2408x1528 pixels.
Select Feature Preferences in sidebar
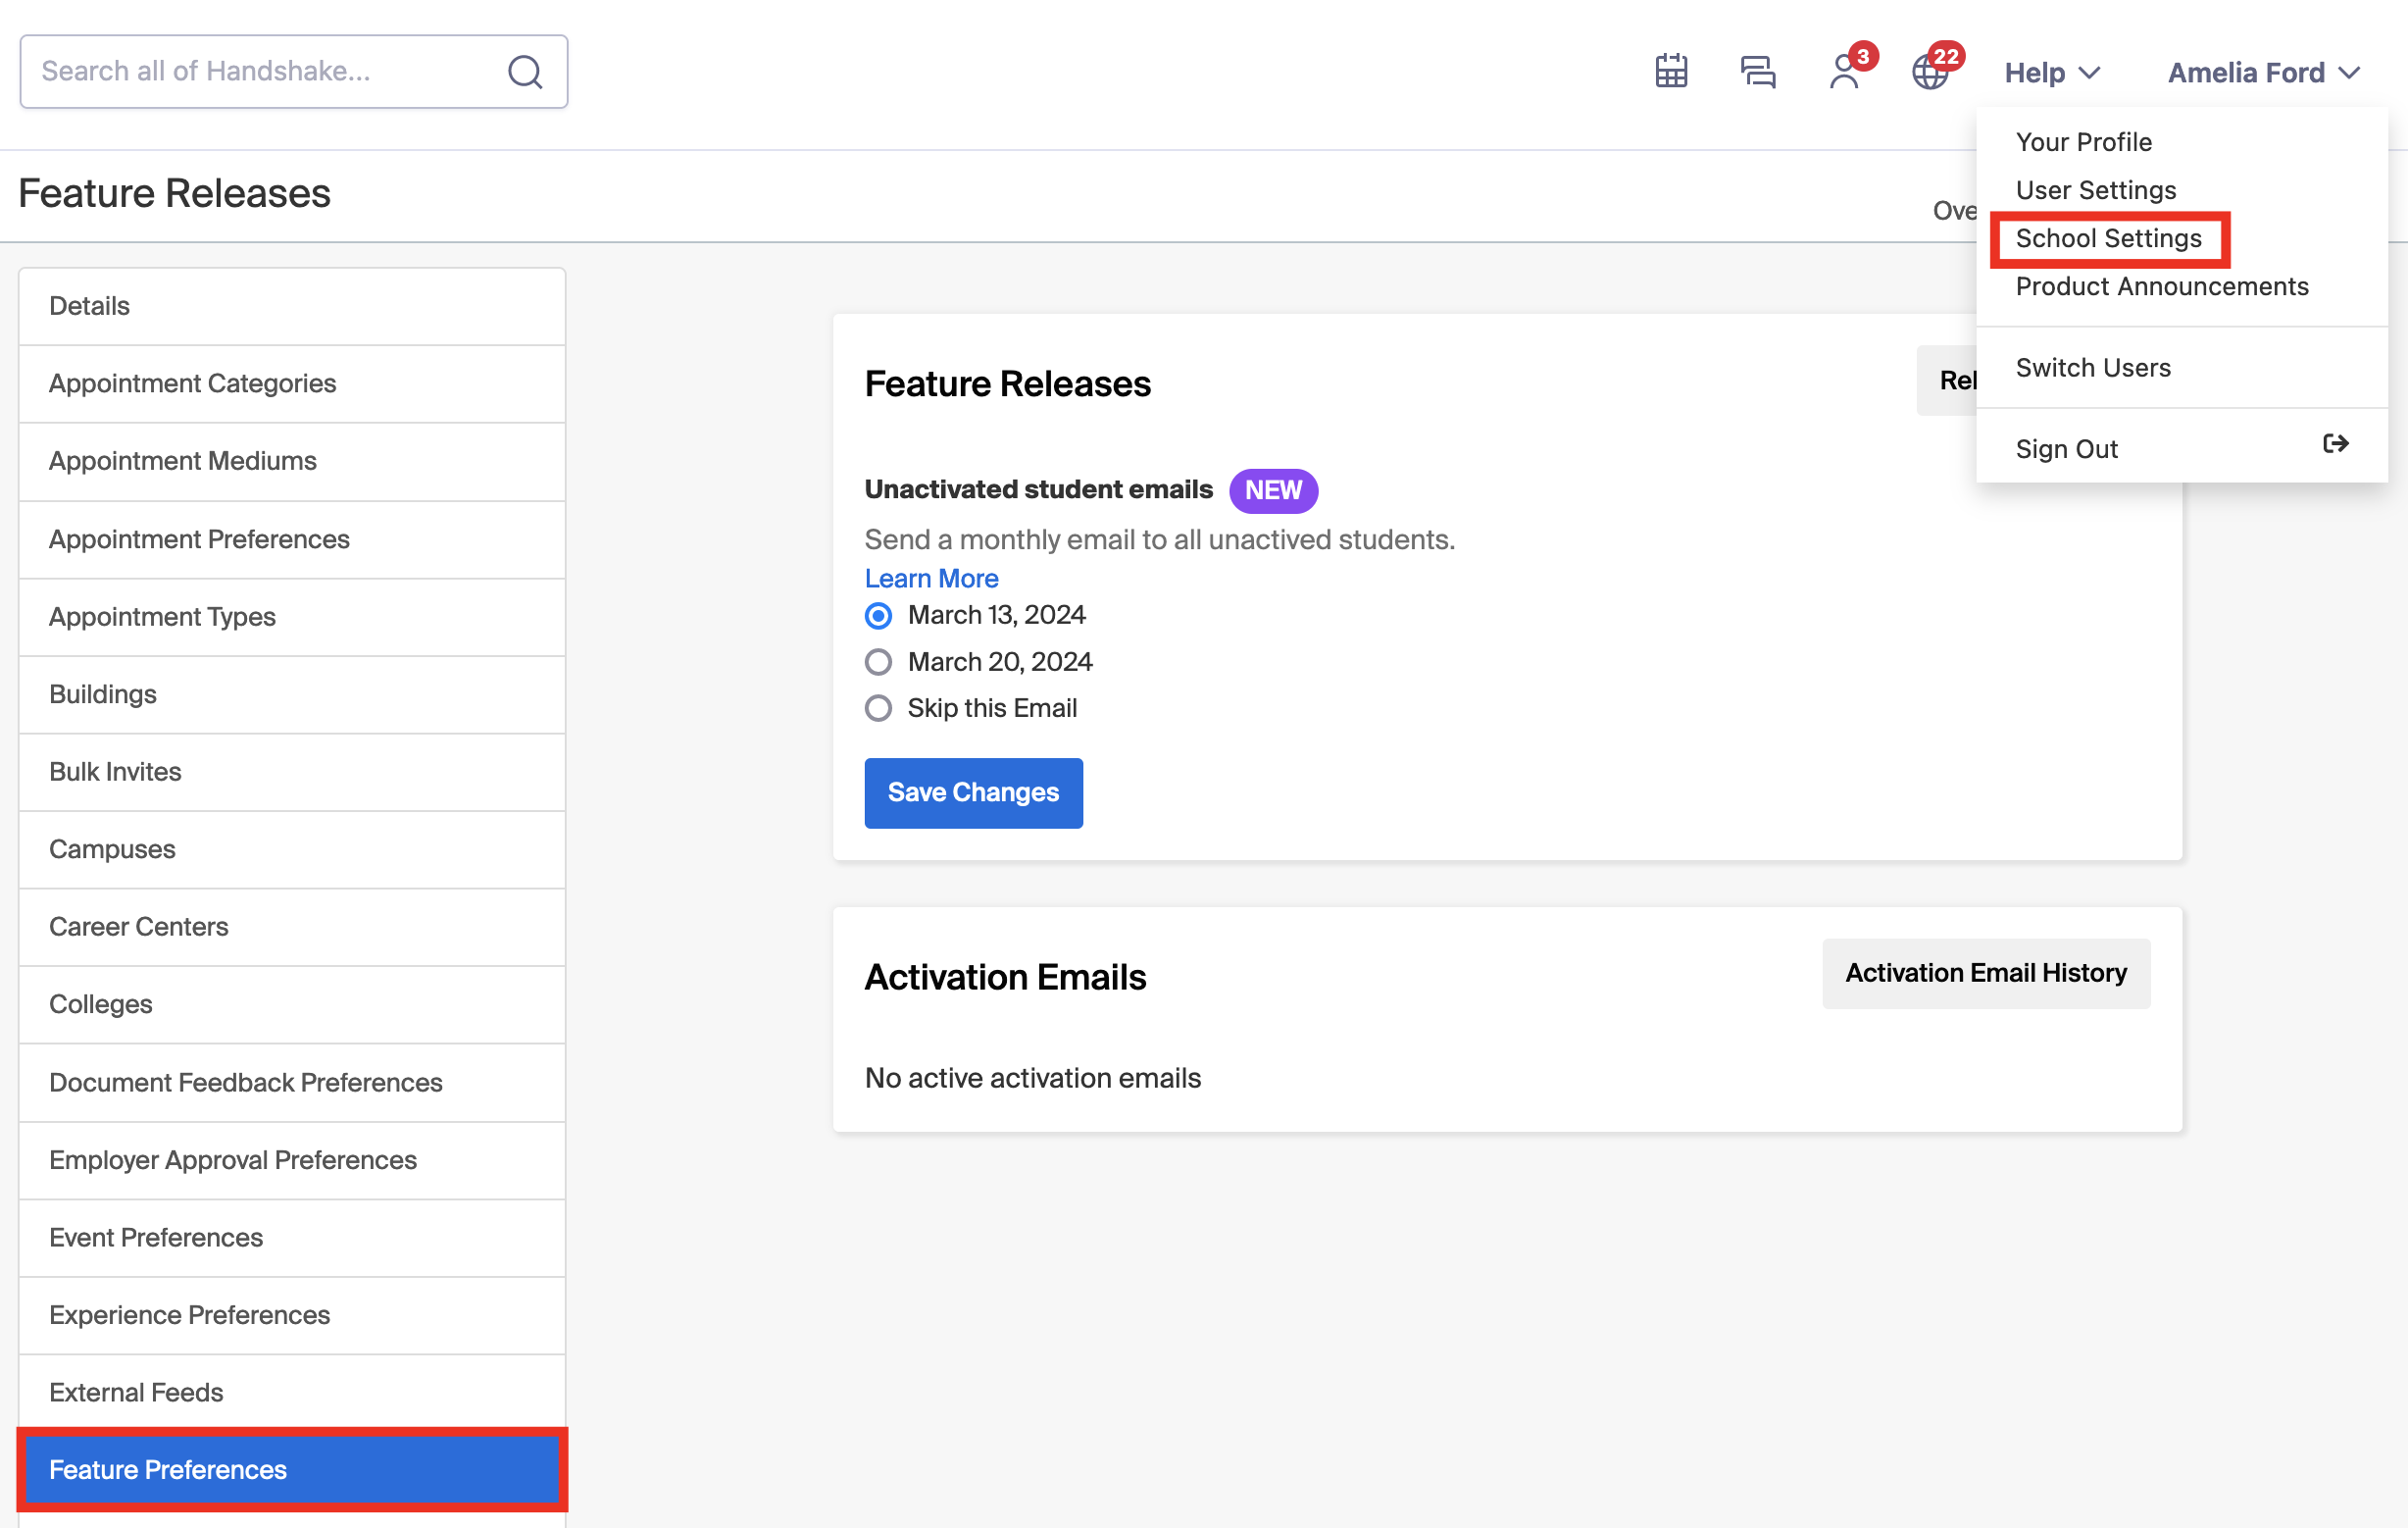292,1470
